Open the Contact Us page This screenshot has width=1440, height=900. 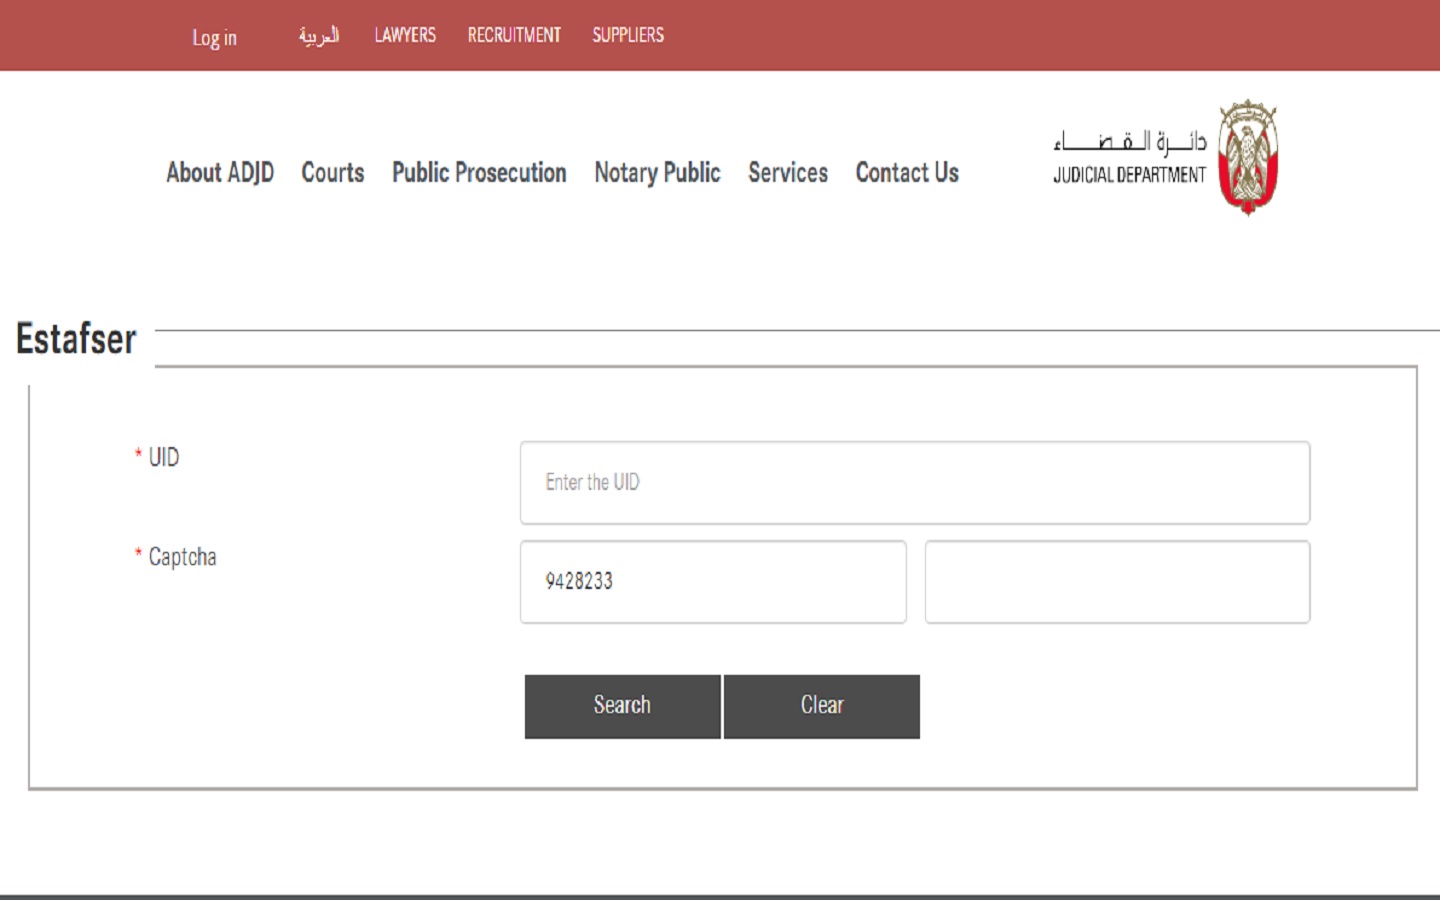pos(906,173)
